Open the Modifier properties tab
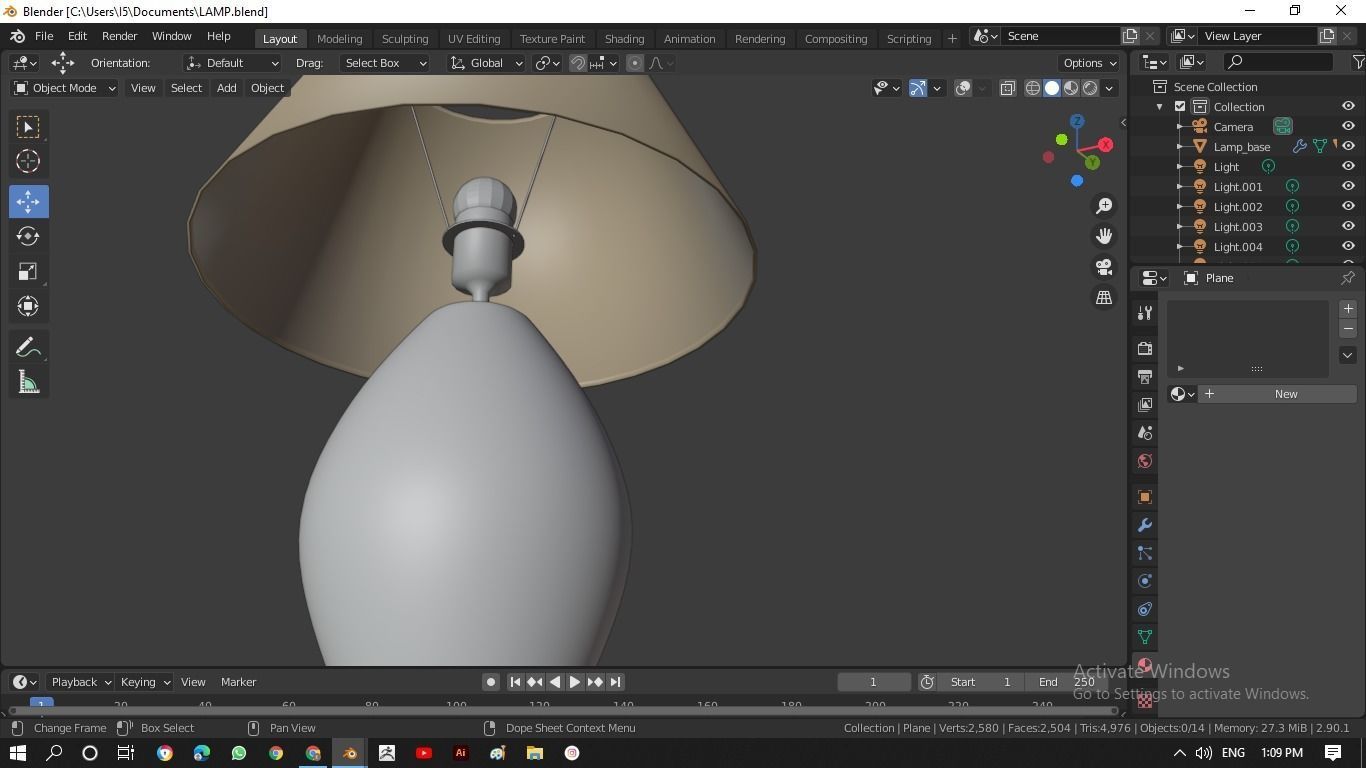The image size is (1366, 768). [x=1145, y=525]
